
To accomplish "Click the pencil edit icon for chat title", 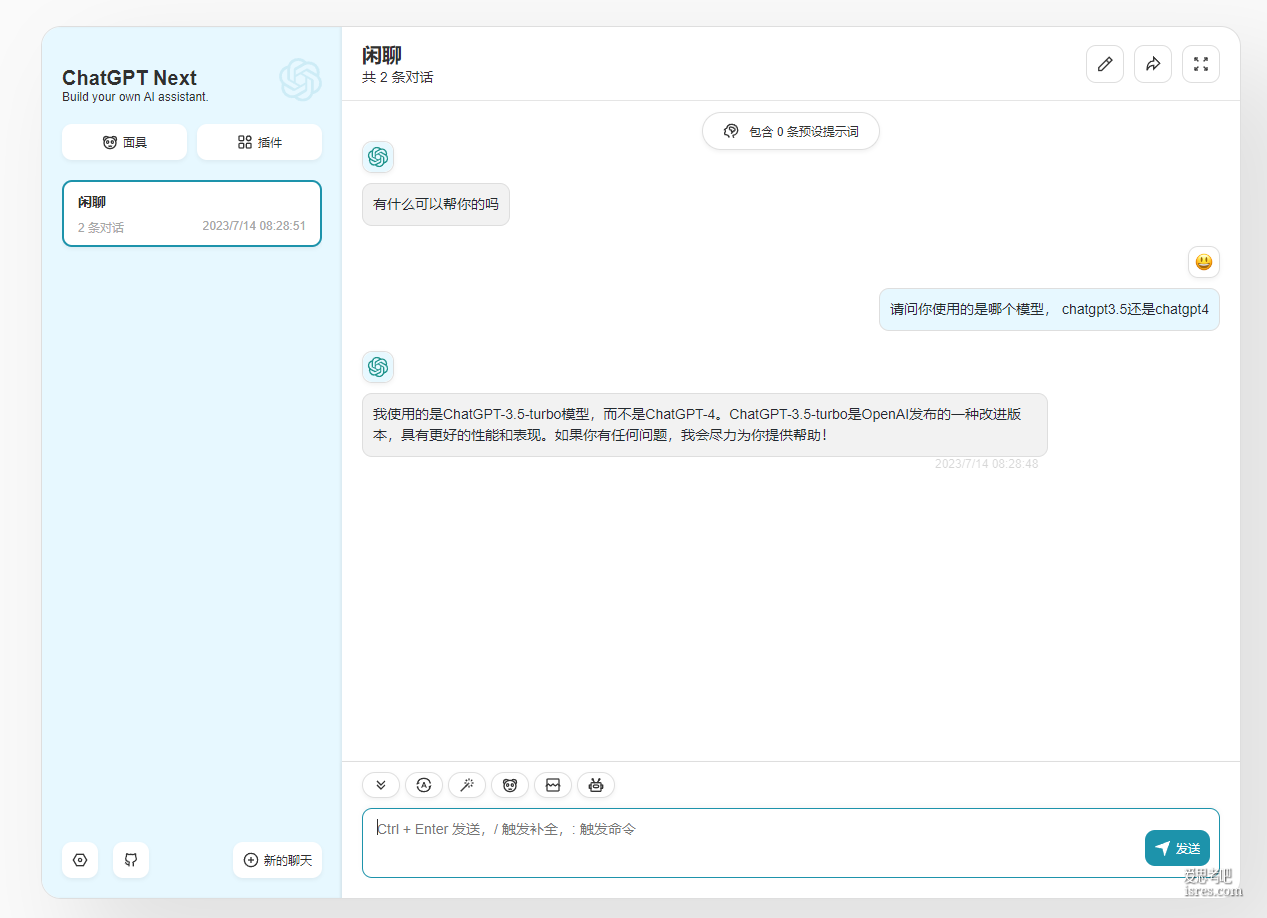I will pos(1105,64).
